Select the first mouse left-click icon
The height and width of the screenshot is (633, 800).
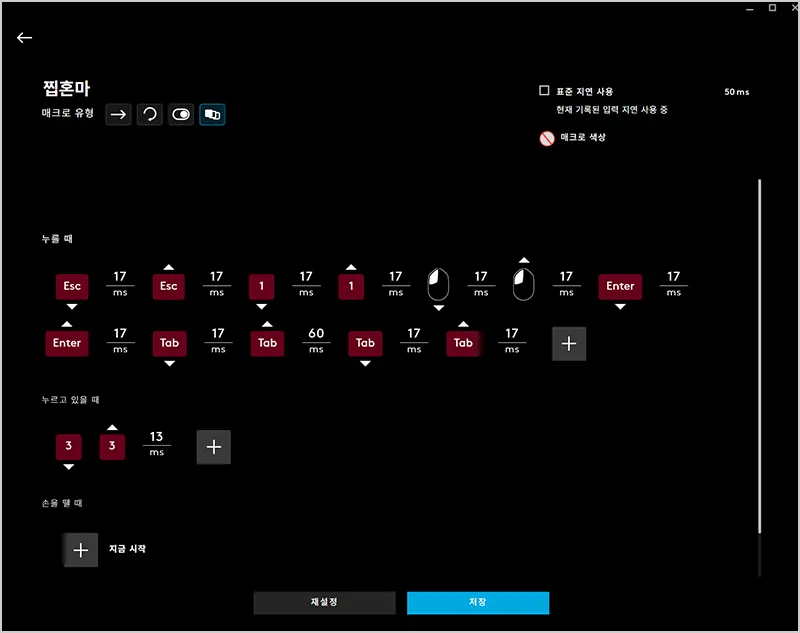tap(438, 285)
